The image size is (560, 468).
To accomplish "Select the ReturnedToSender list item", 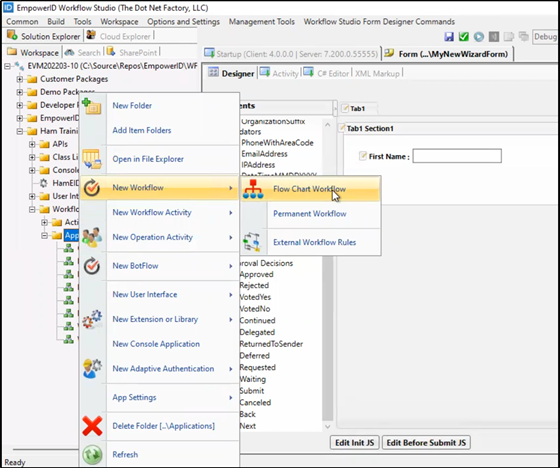I will pyautogui.click(x=271, y=344).
